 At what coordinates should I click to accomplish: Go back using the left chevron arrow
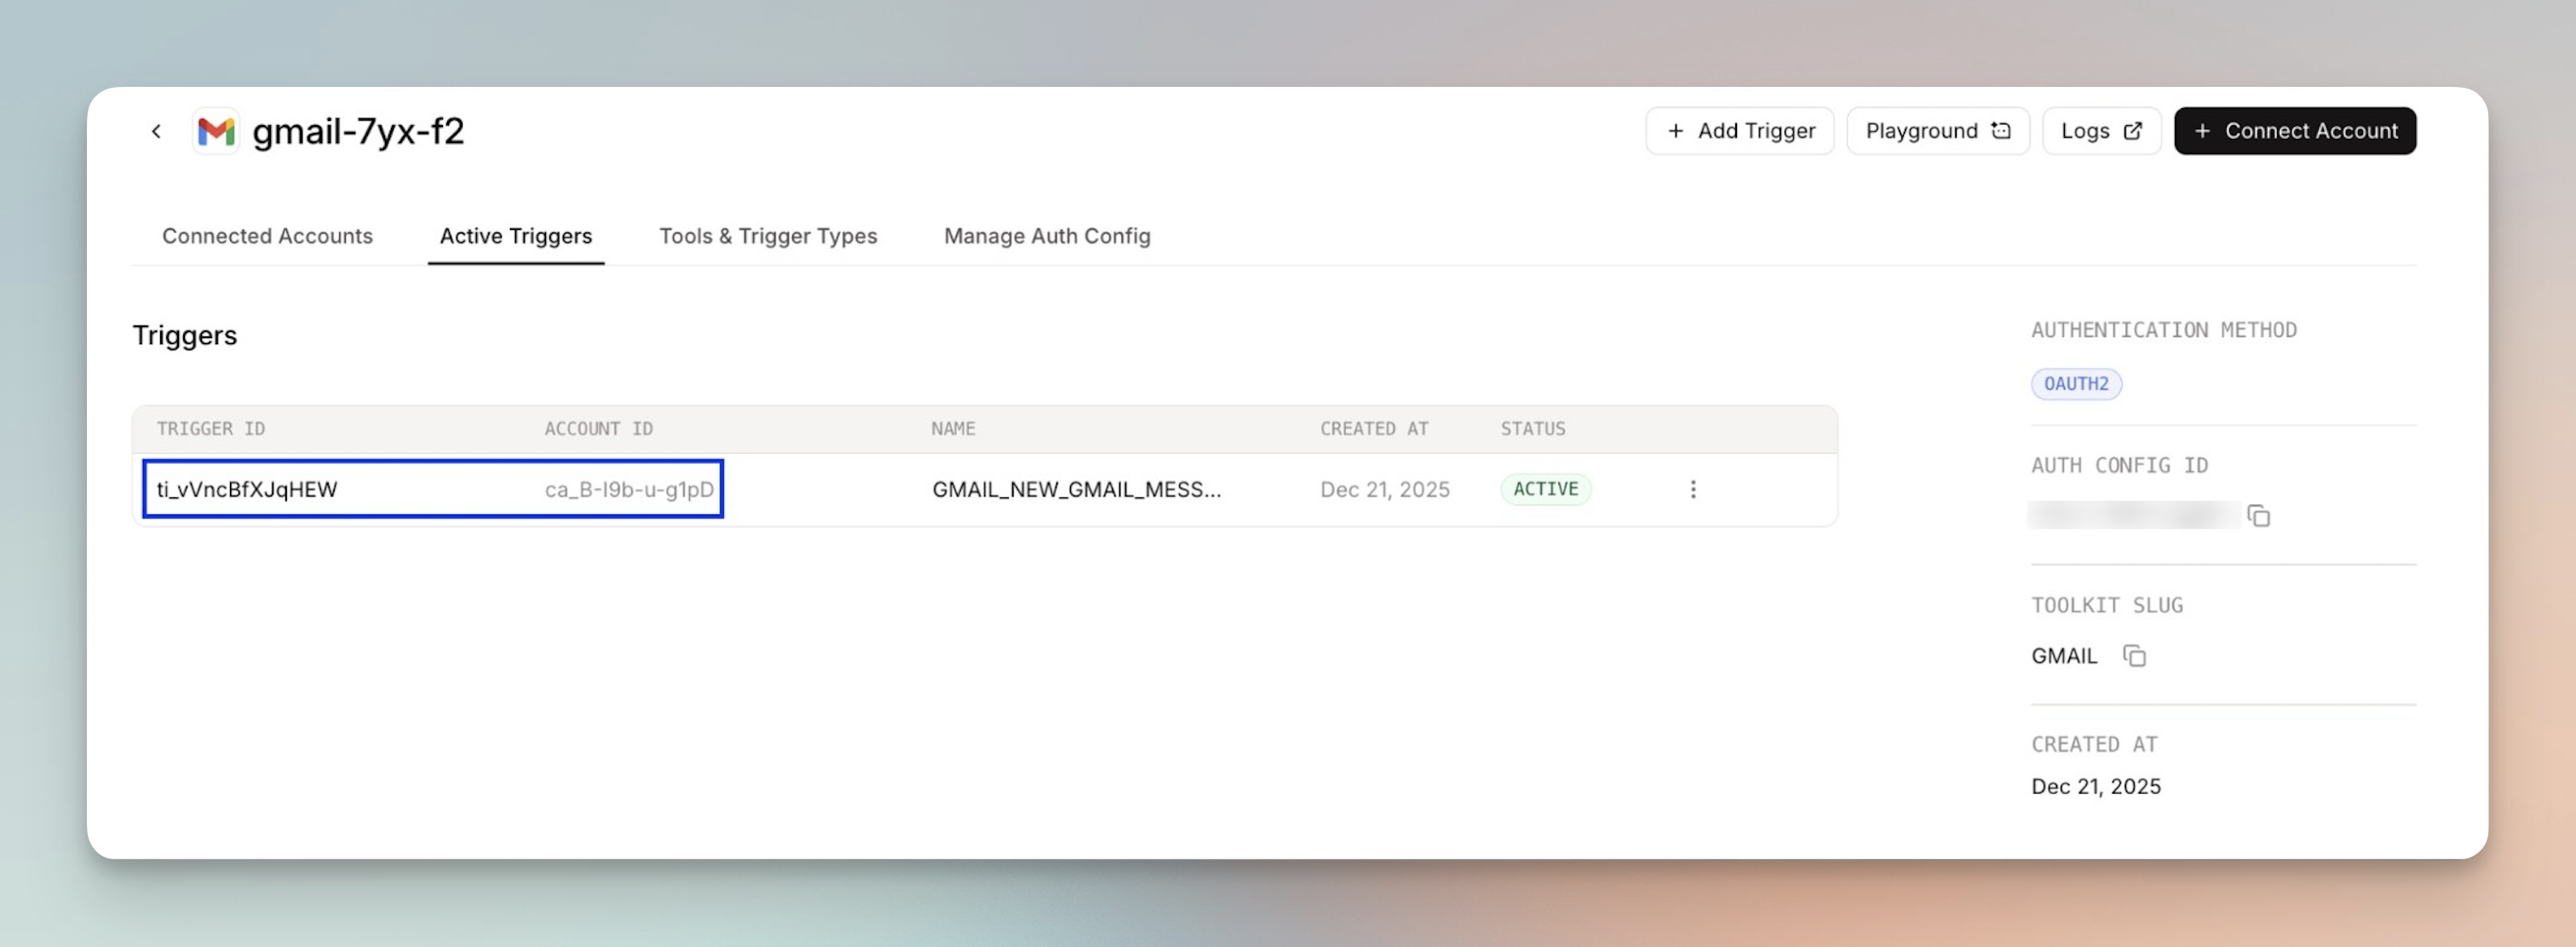pos(156,131)
